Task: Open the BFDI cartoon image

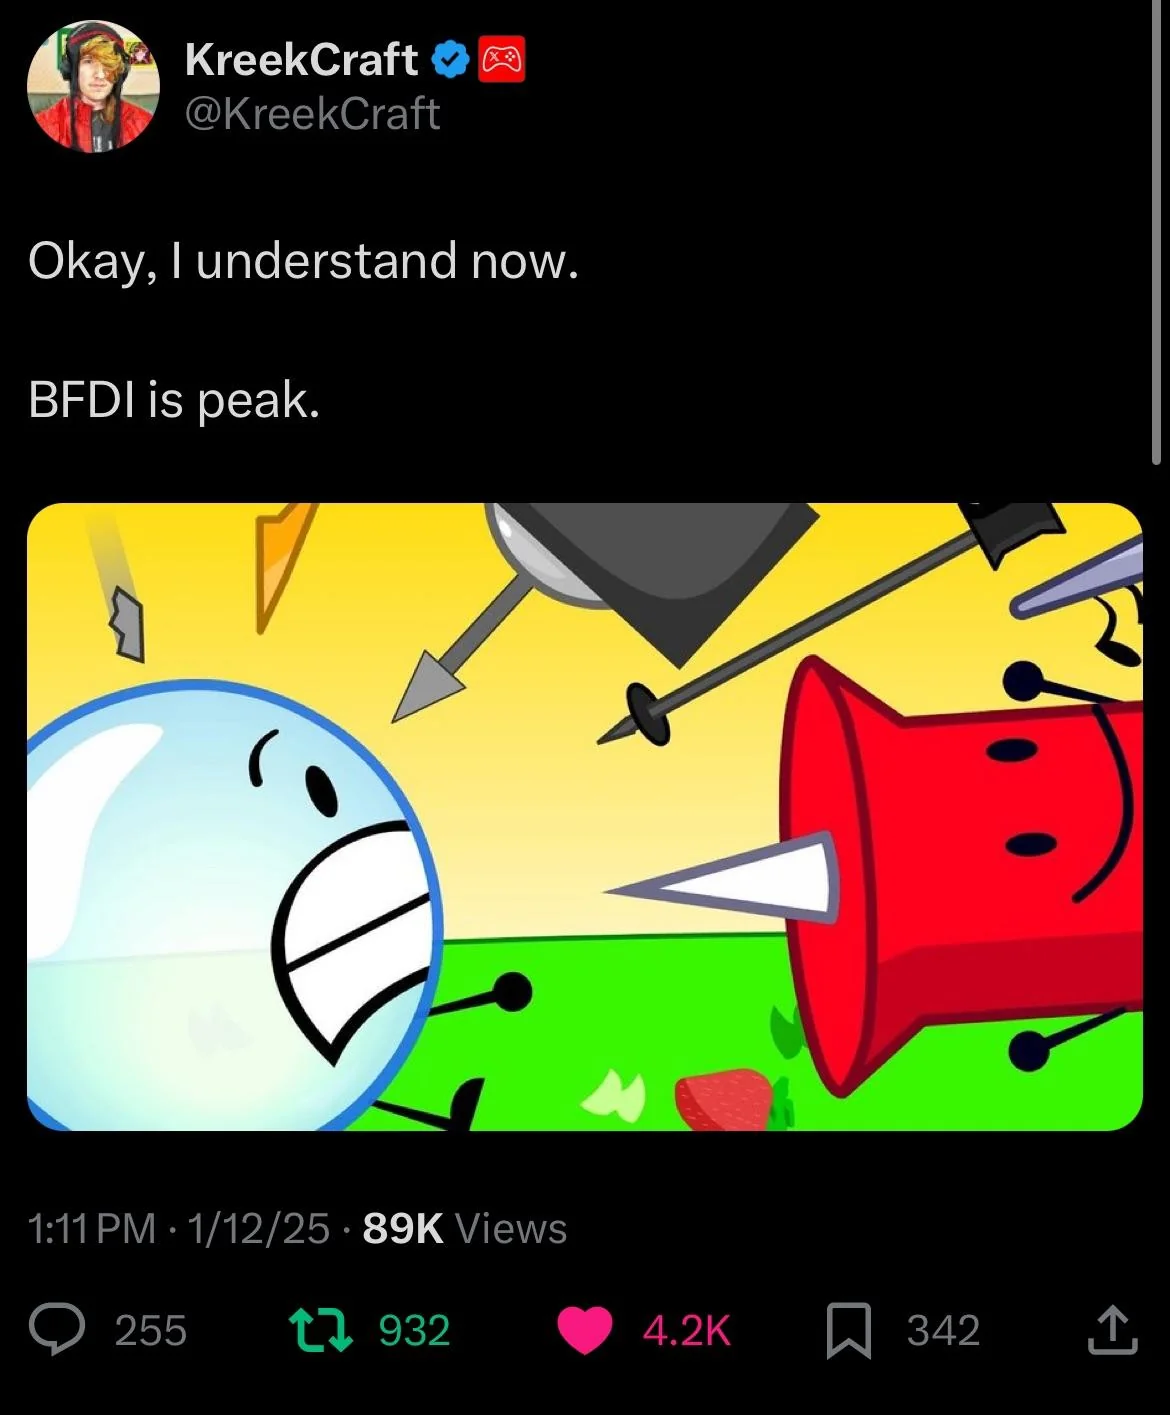Action: [x=585, y=817]
